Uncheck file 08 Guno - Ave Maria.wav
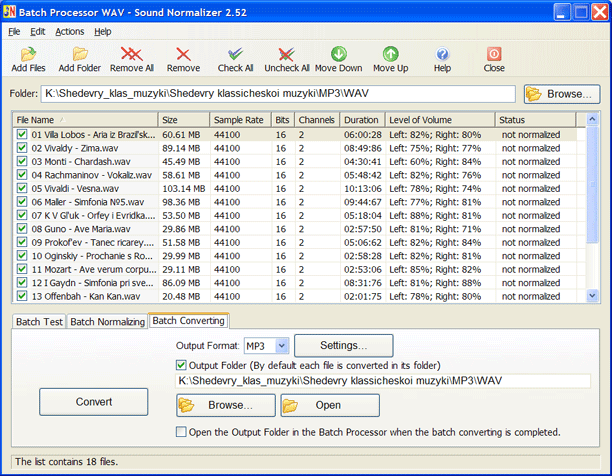This screenshot has height=476, width=612. [x=22, y=229]
